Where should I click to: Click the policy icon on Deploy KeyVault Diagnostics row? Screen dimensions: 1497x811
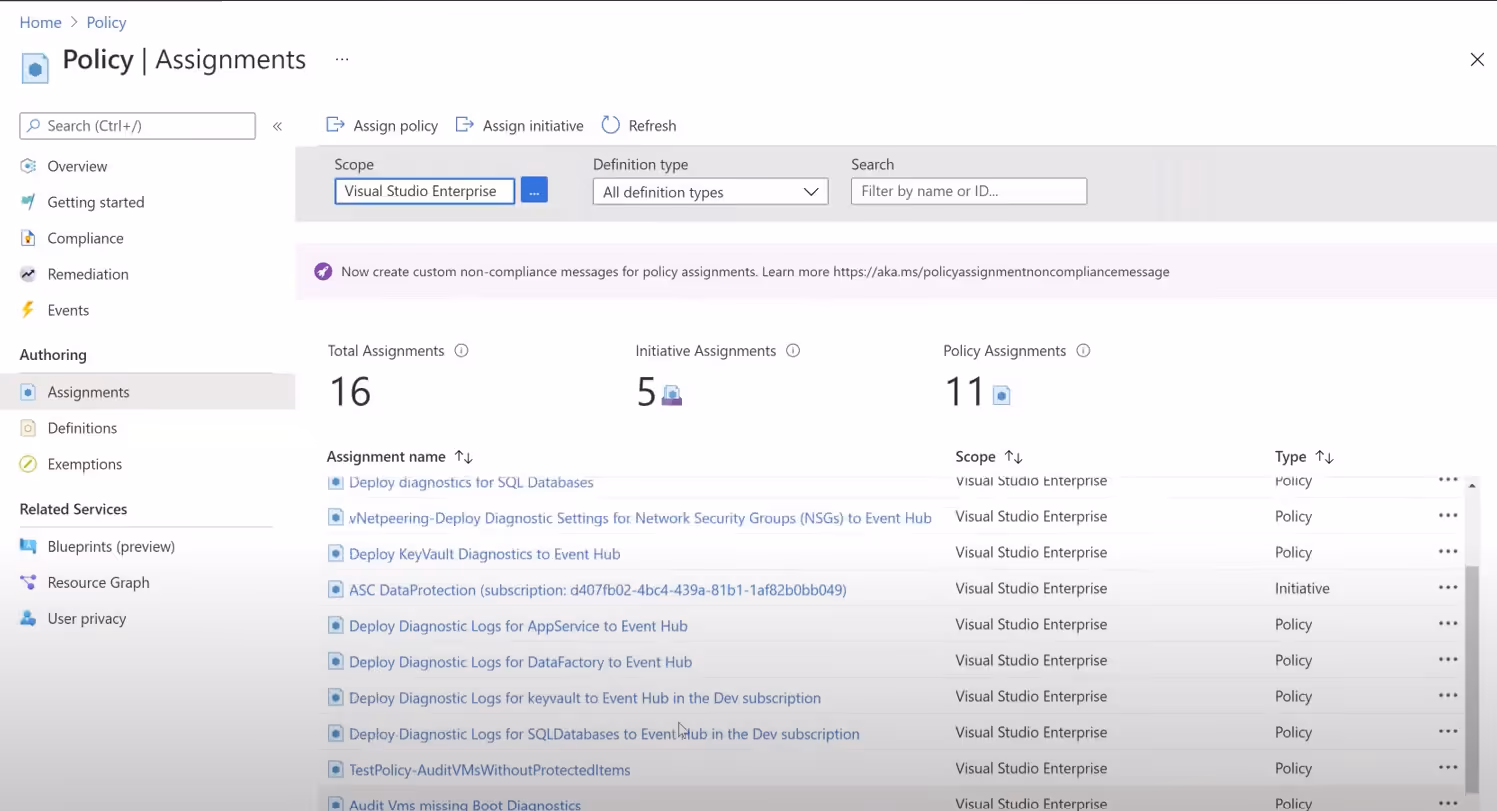[x=336, y=554]
